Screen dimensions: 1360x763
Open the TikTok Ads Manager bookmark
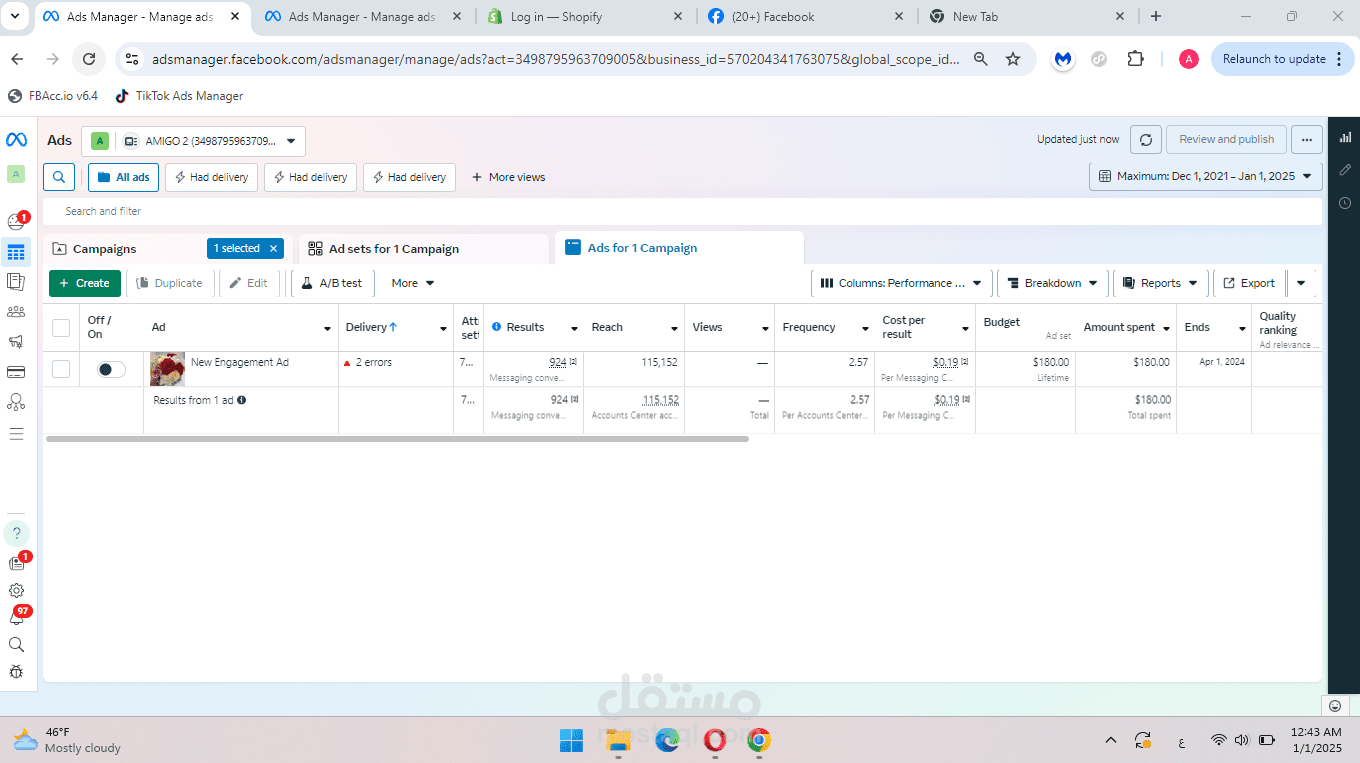(179, 96)
